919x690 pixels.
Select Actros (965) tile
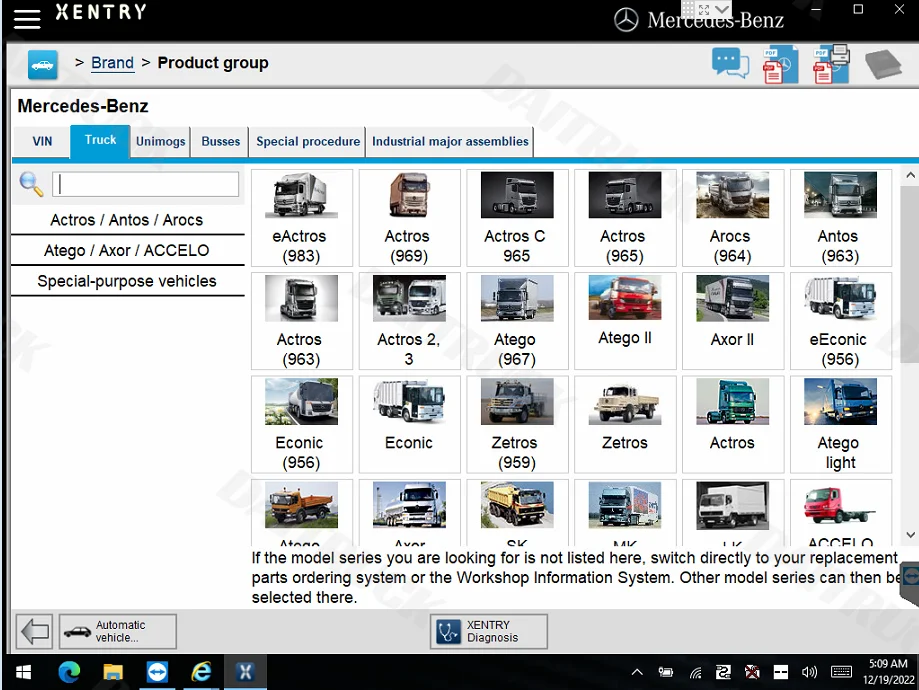[625, 218]
